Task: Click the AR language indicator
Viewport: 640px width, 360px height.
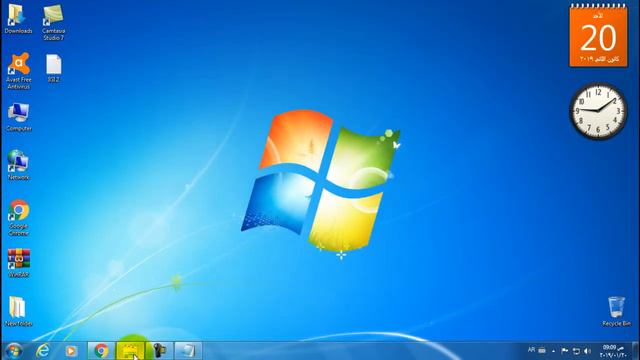Action: pyautogui.click(x=531, y=350)
